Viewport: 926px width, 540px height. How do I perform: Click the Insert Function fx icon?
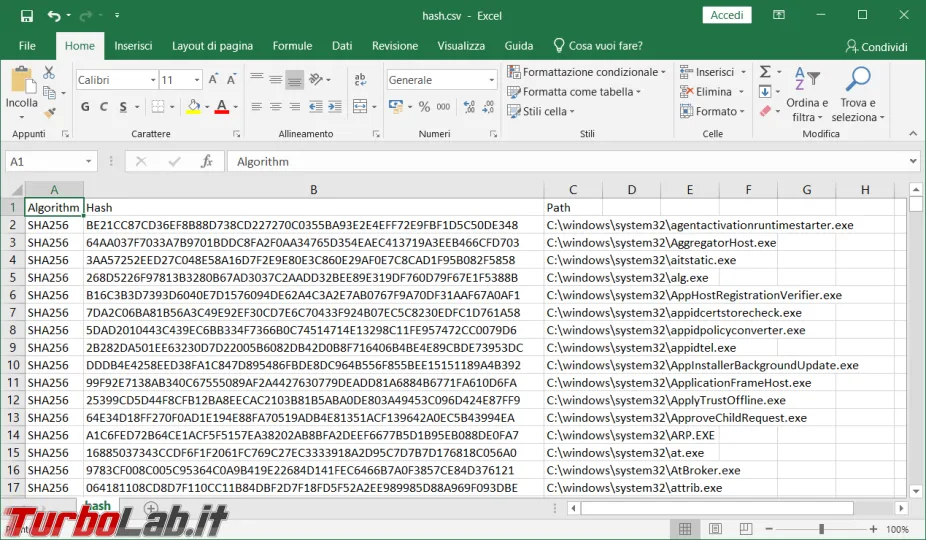pos(206,161)
